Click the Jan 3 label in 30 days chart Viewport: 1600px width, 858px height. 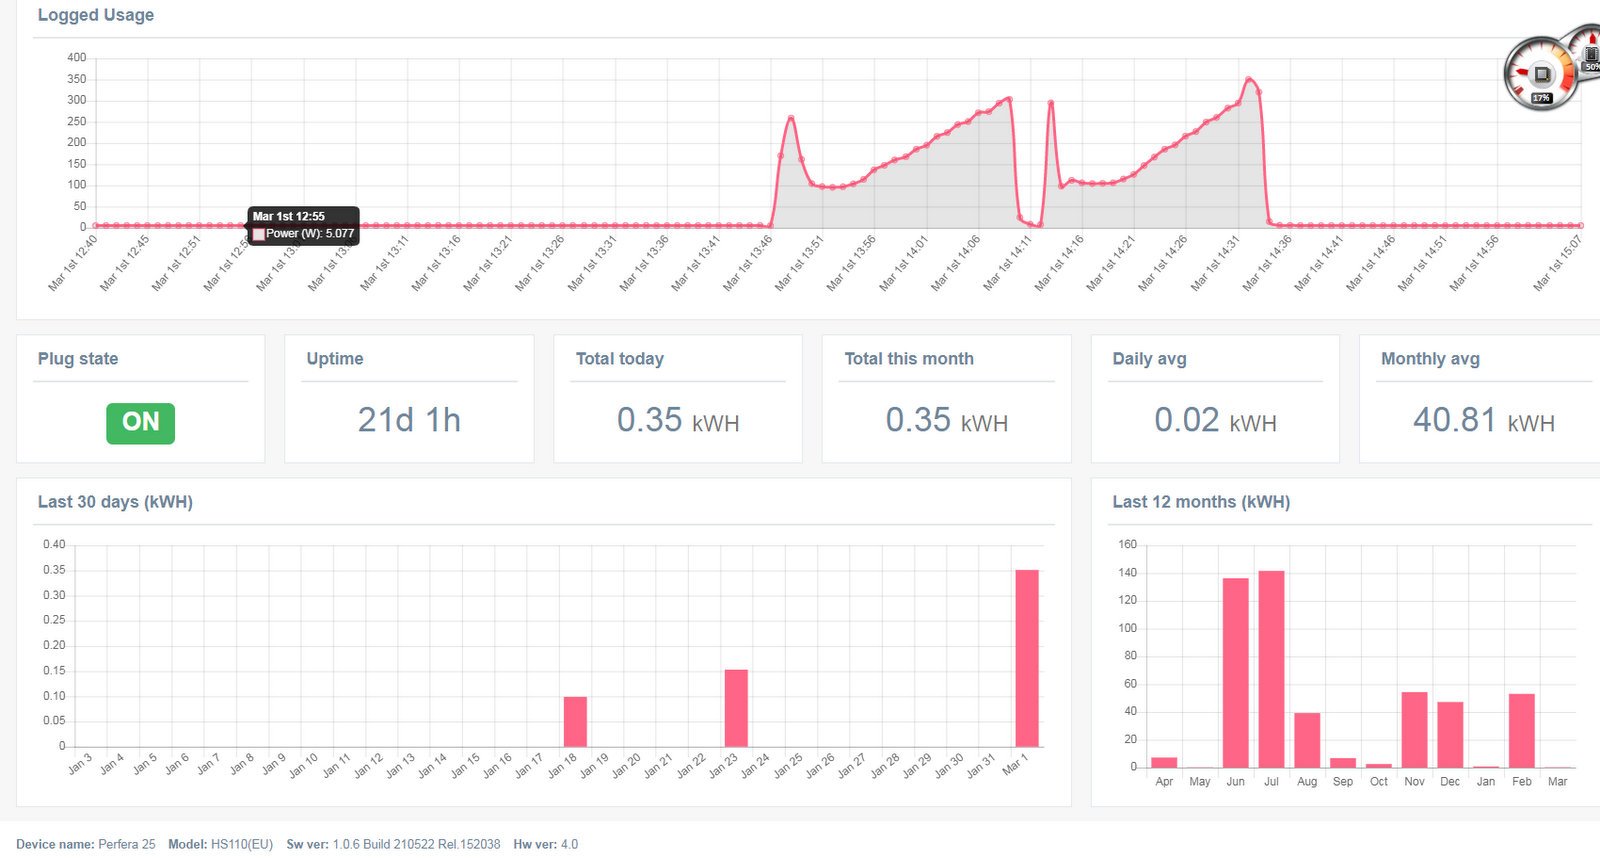coord(80,764)
